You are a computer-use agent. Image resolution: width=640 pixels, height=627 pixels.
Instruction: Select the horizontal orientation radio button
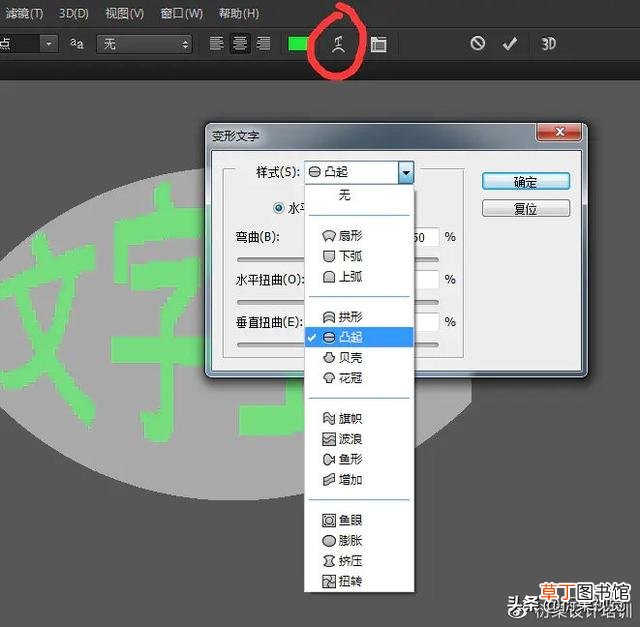tap(279, 208)
